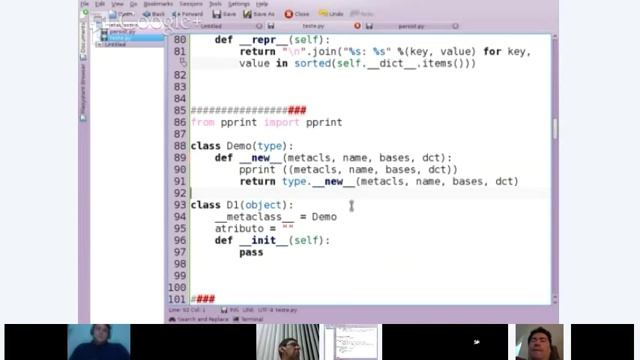Viewport: 640px width, 360px height.
Task: Close the persist.py tab via its round button
Action: (456, 26)
